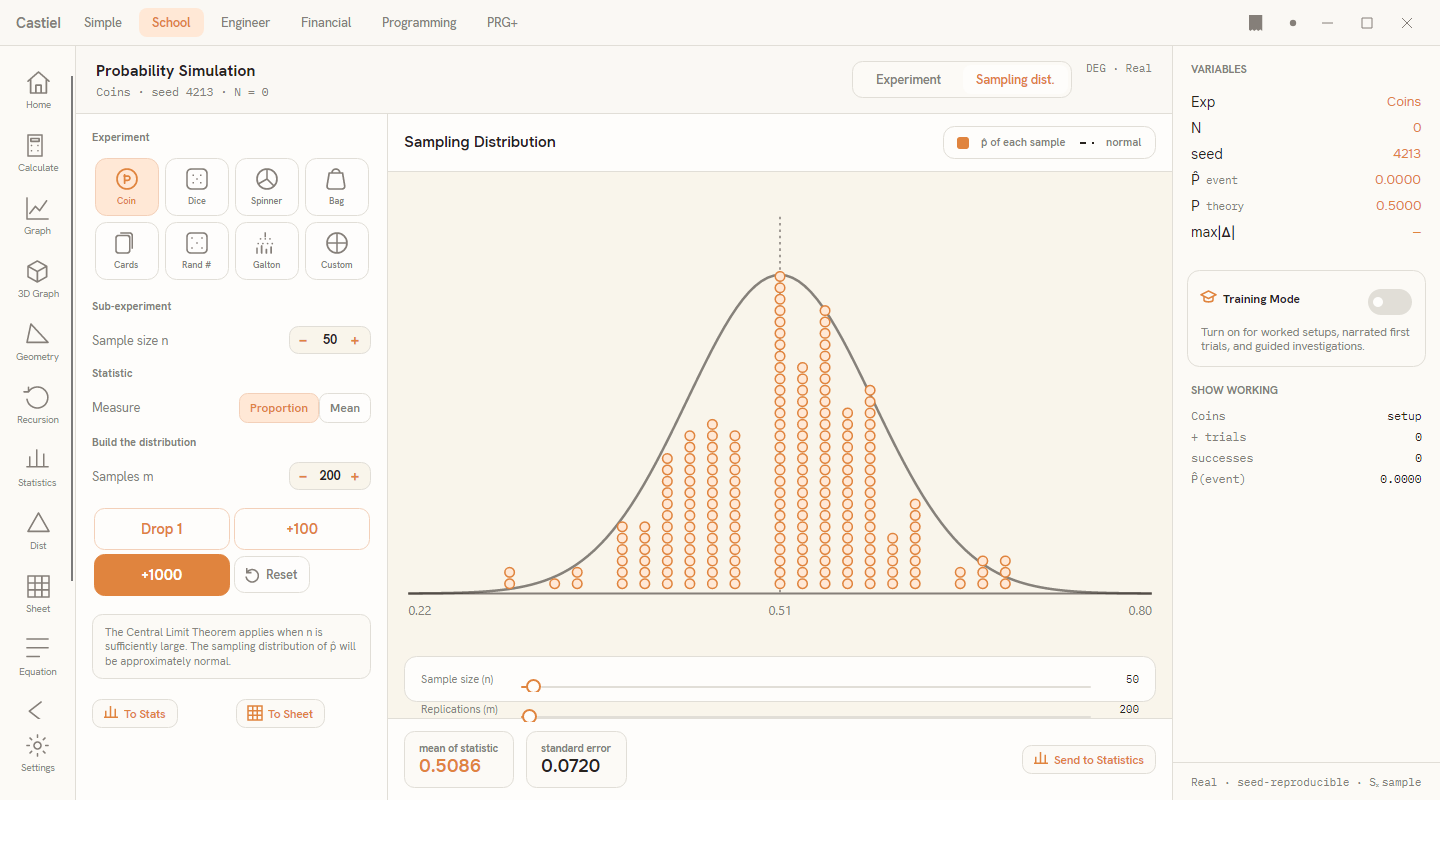Click the Sample size n value 50
The height and width of the screenshot is (860, 1440).
(x=330, y=340)
